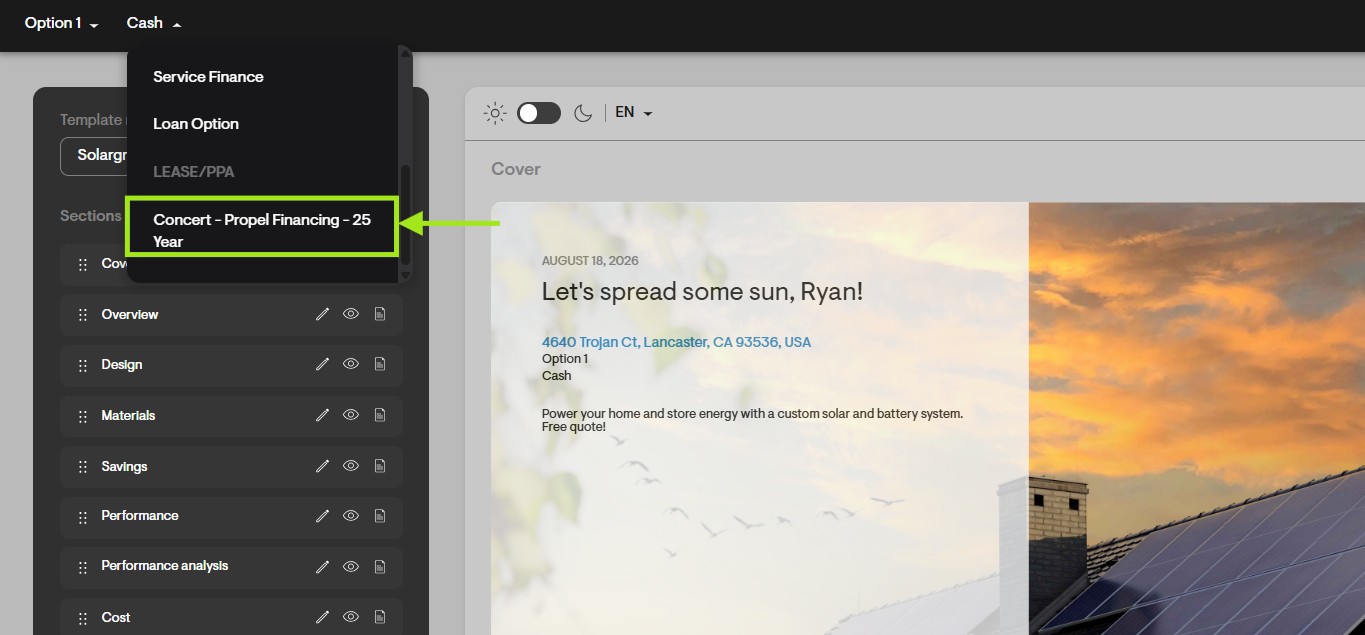Image resolution: width=1365 pixels, height=635 pixels.
Task: Click the AUGUST 18, 2026 date text
Action: pos(590,261)
